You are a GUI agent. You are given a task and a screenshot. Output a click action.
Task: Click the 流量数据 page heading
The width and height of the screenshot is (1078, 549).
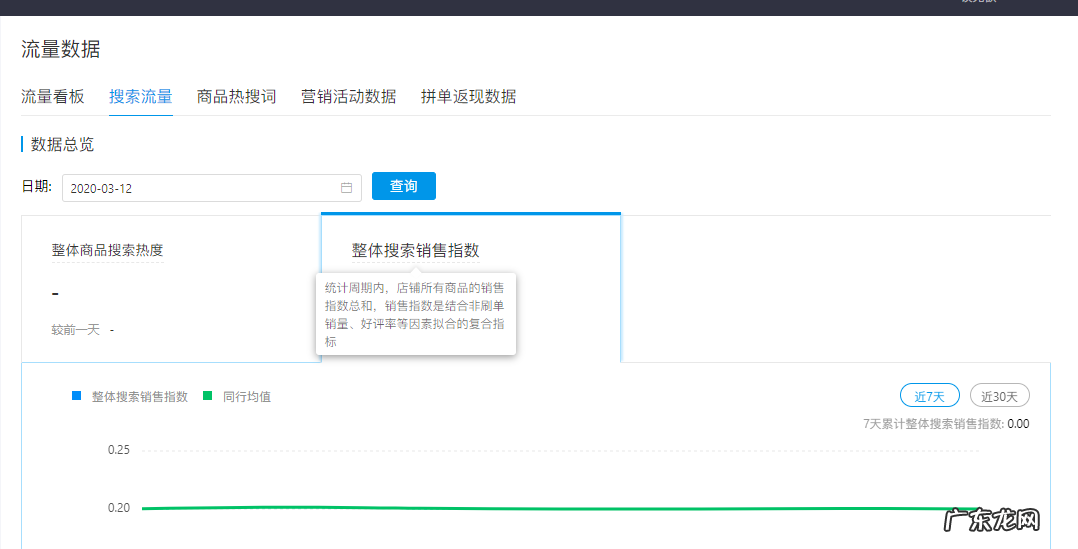(60, 49)
